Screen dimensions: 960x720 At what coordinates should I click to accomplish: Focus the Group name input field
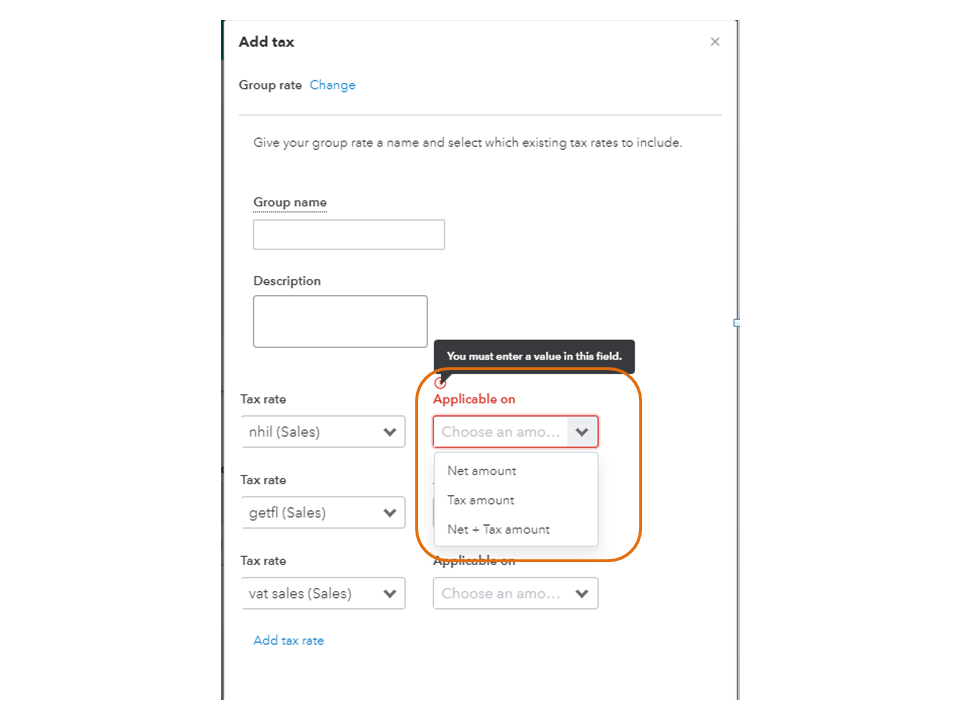click(348, 235)
